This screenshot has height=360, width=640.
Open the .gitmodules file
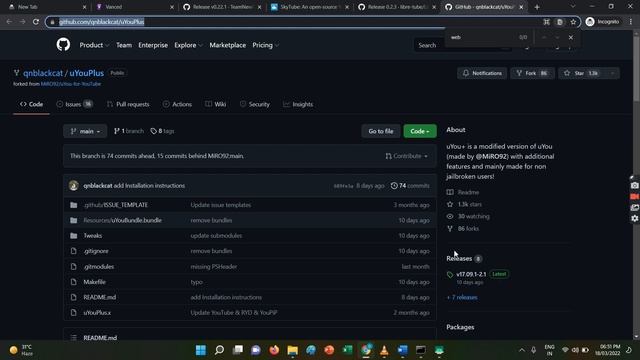[98, 267]
